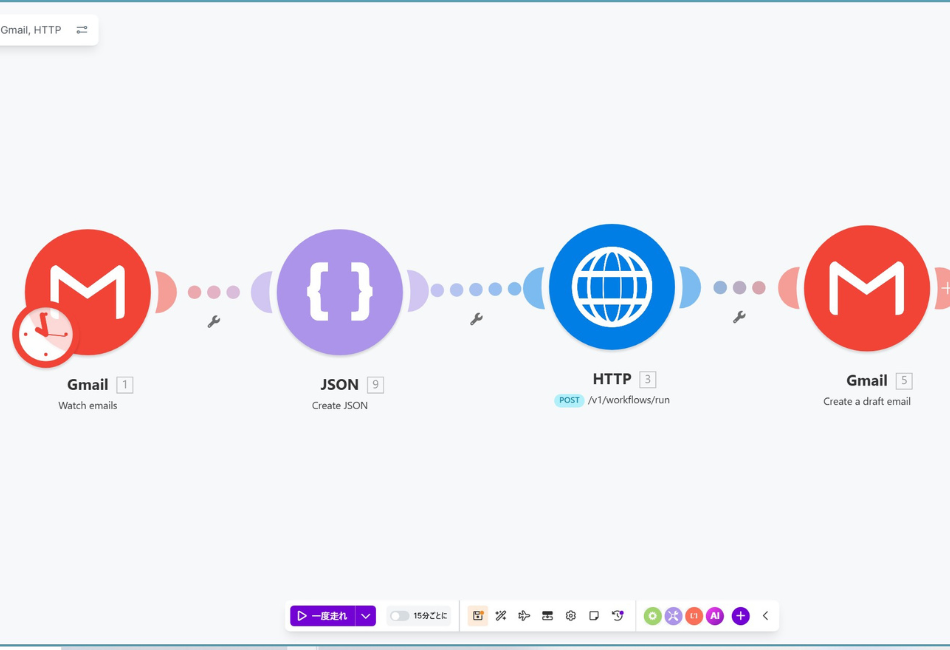Toggle the 15分ごとに scheduling switch
Viewport: 950px width, 650px height.
click(399, 615)
